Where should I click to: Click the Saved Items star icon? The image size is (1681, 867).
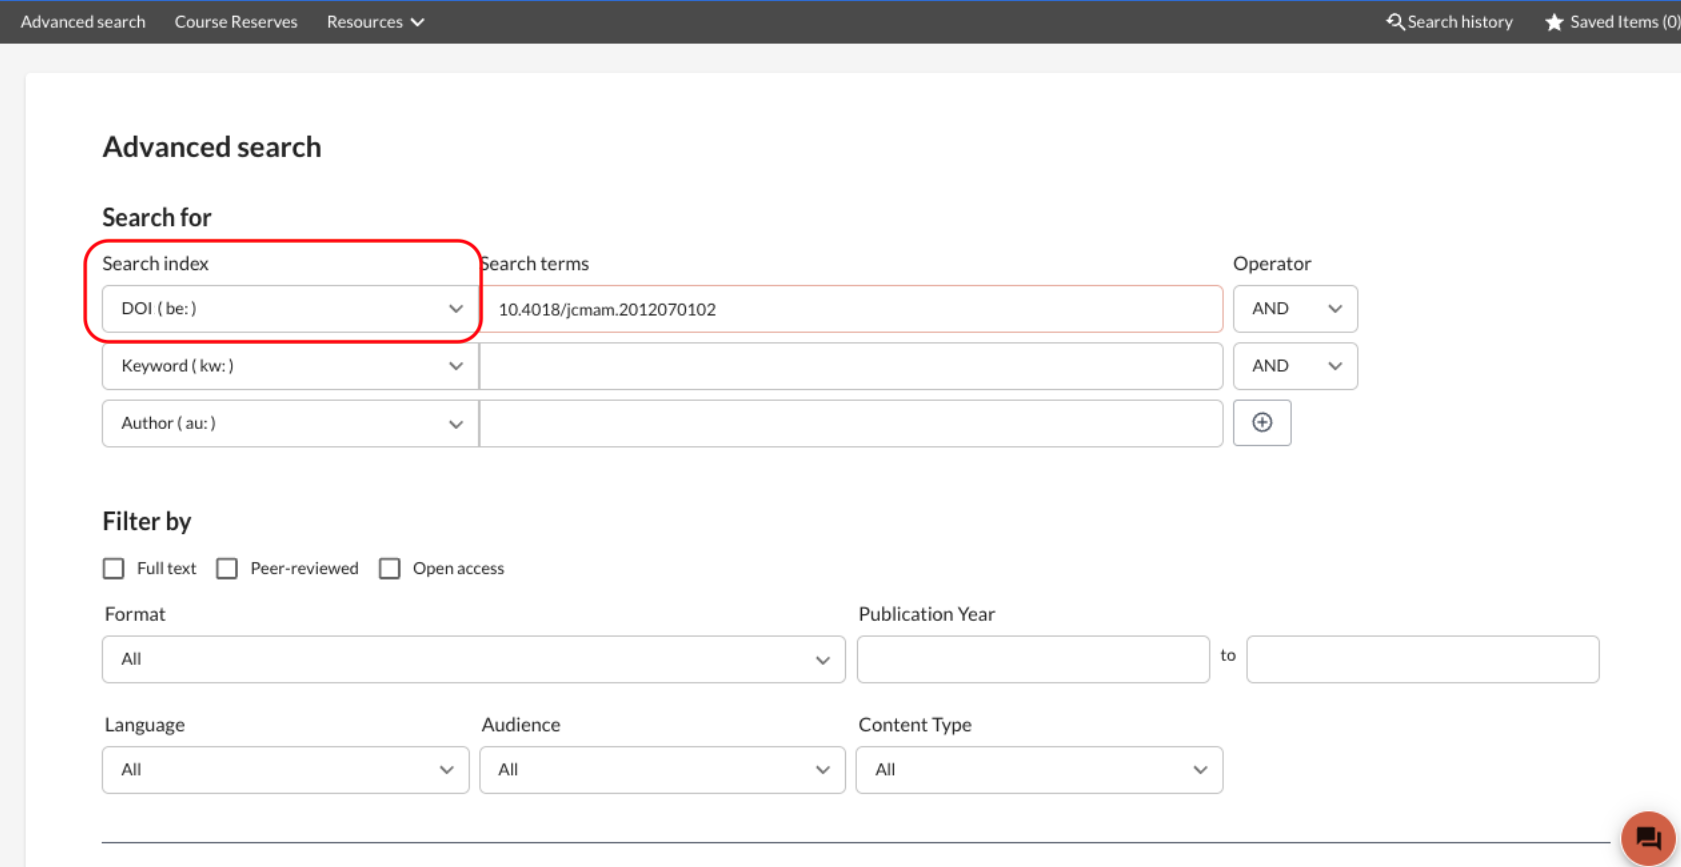(1554, 22)
